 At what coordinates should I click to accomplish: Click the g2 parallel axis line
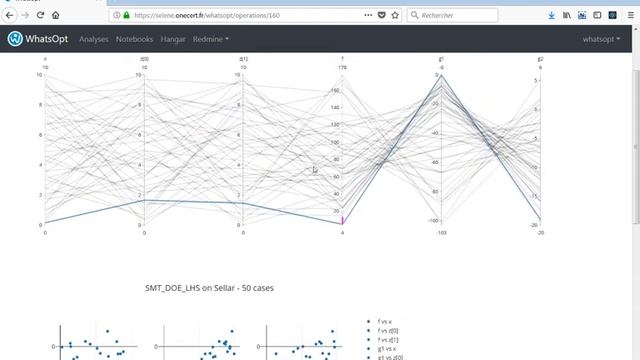(x=540, y=150)
